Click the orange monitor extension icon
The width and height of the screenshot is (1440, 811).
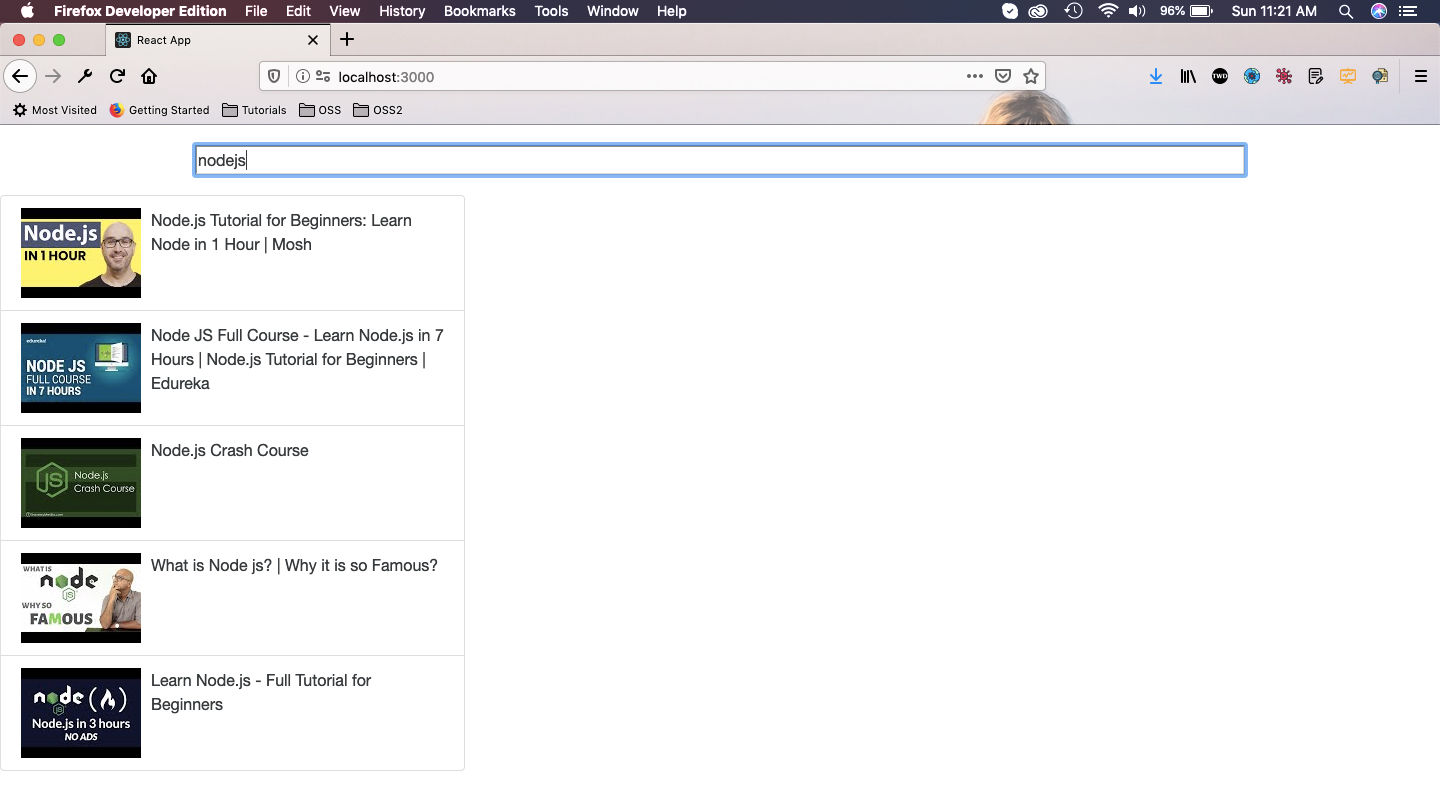pos(1348,76)
